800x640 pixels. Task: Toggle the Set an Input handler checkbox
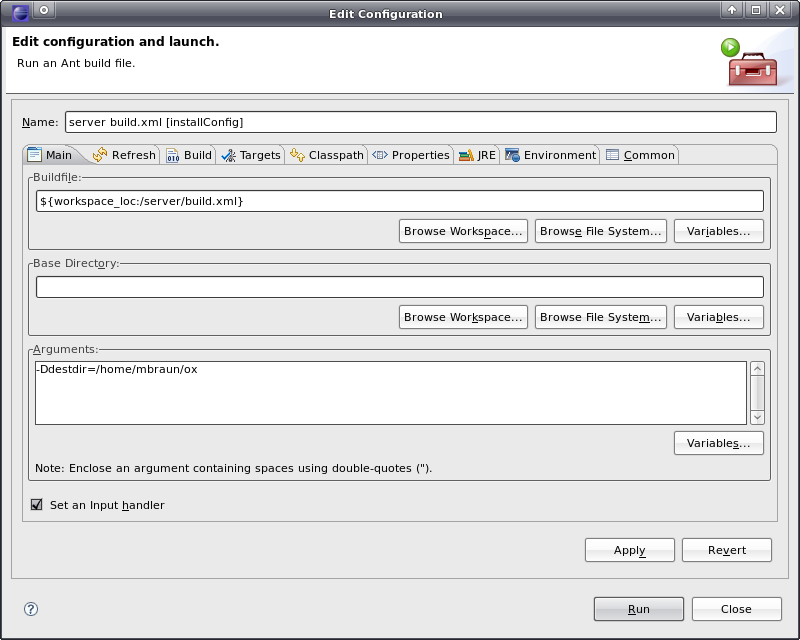click(37, 505)
